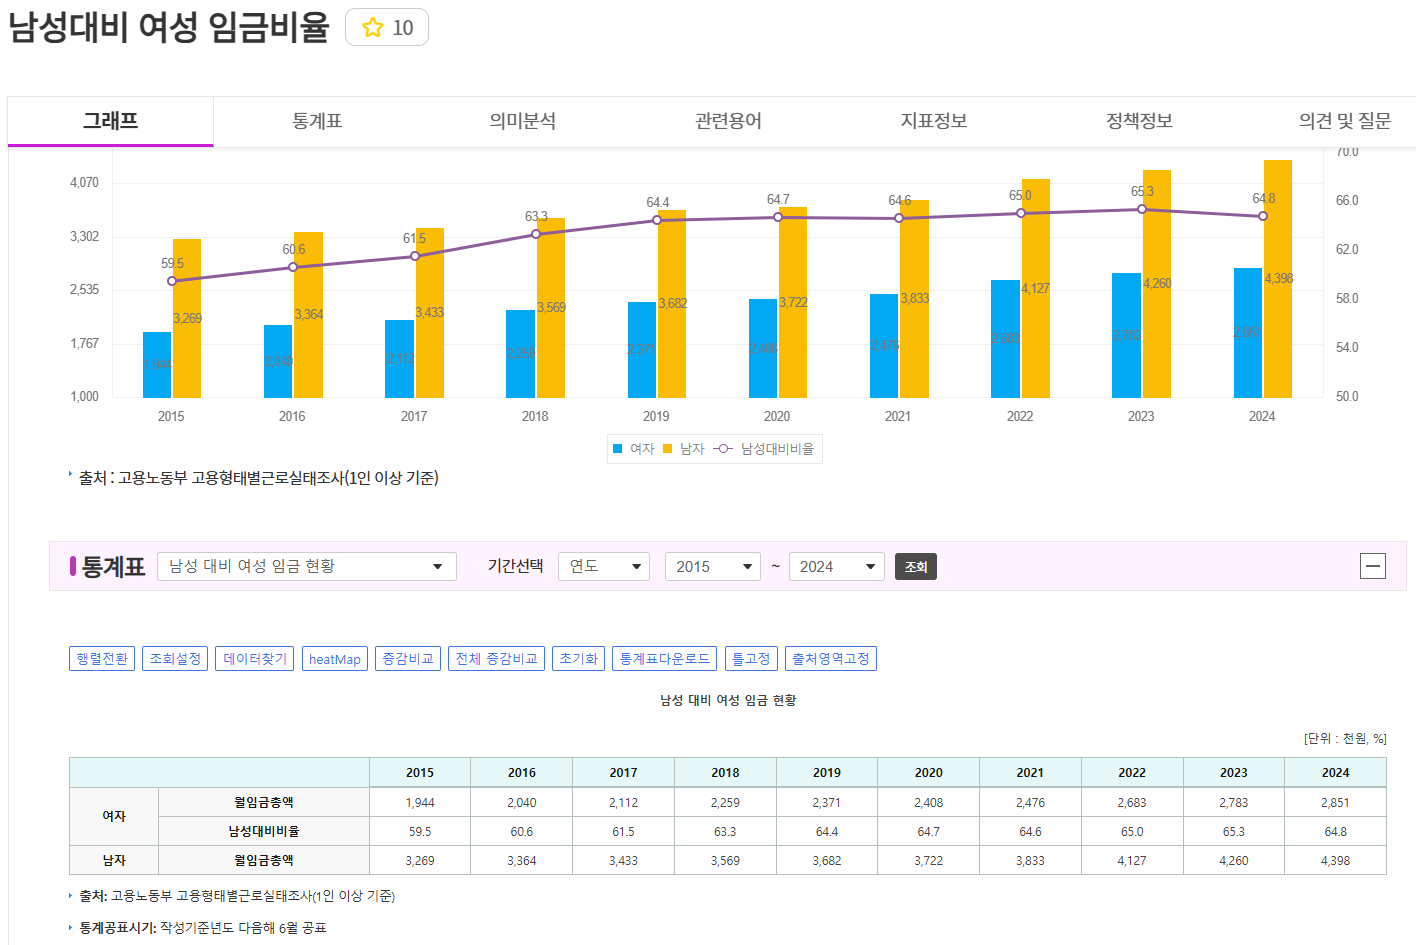Select the 2020 column header in table
The image size is (1416, 945).
[x=928, y=773]
